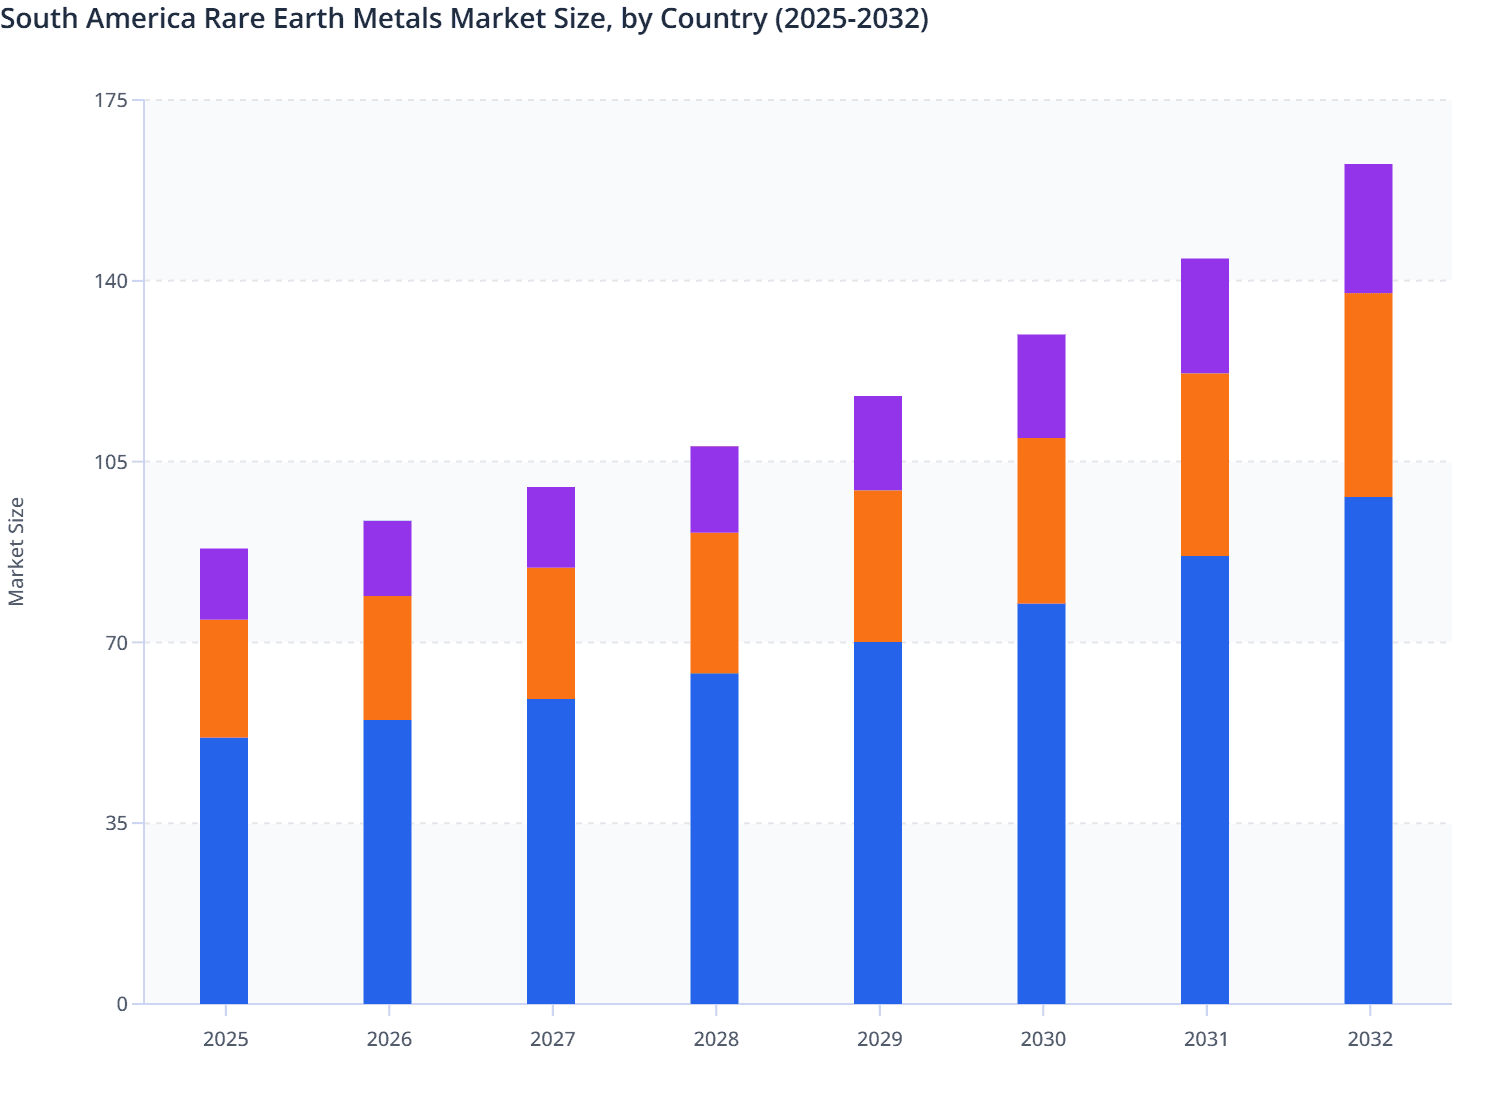Select the blue segment of the 2031 bar

(x=1205, y=780)
